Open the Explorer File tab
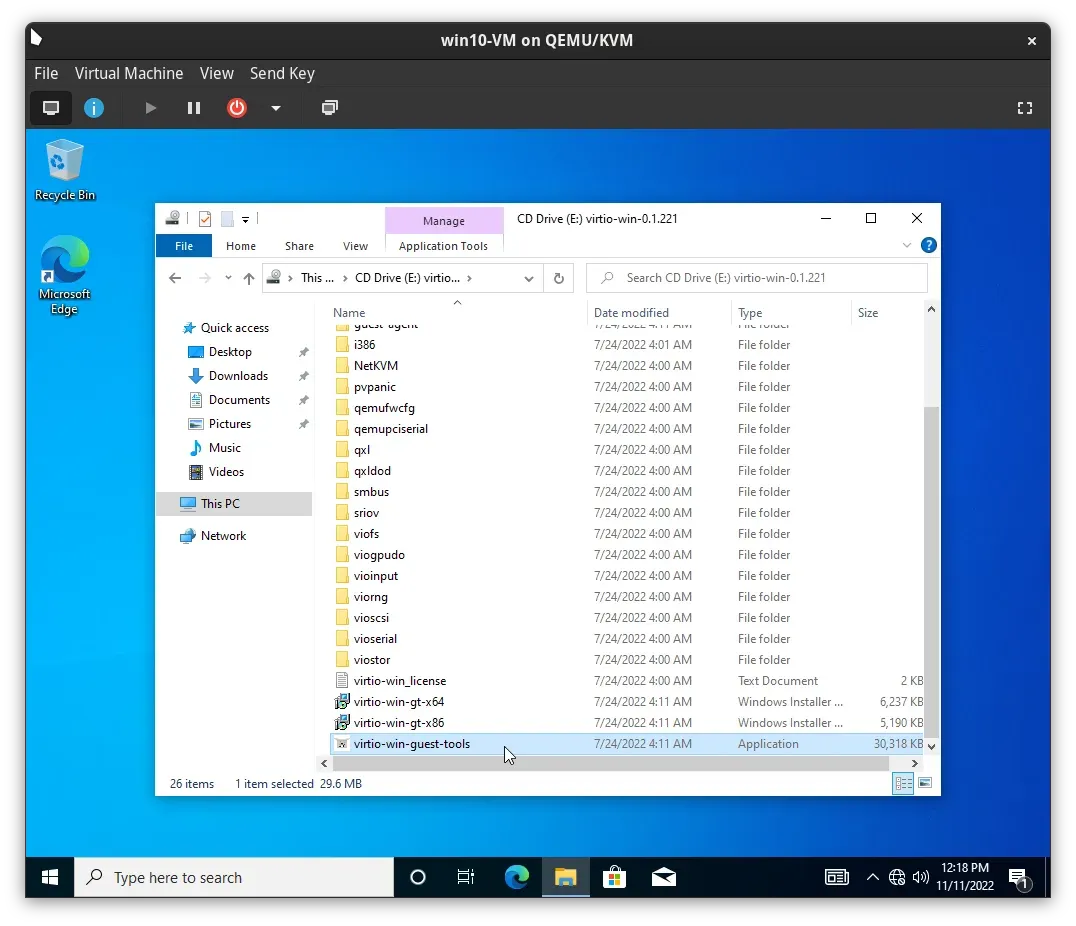The image size is (1076, 926). [x=183, y=246]
